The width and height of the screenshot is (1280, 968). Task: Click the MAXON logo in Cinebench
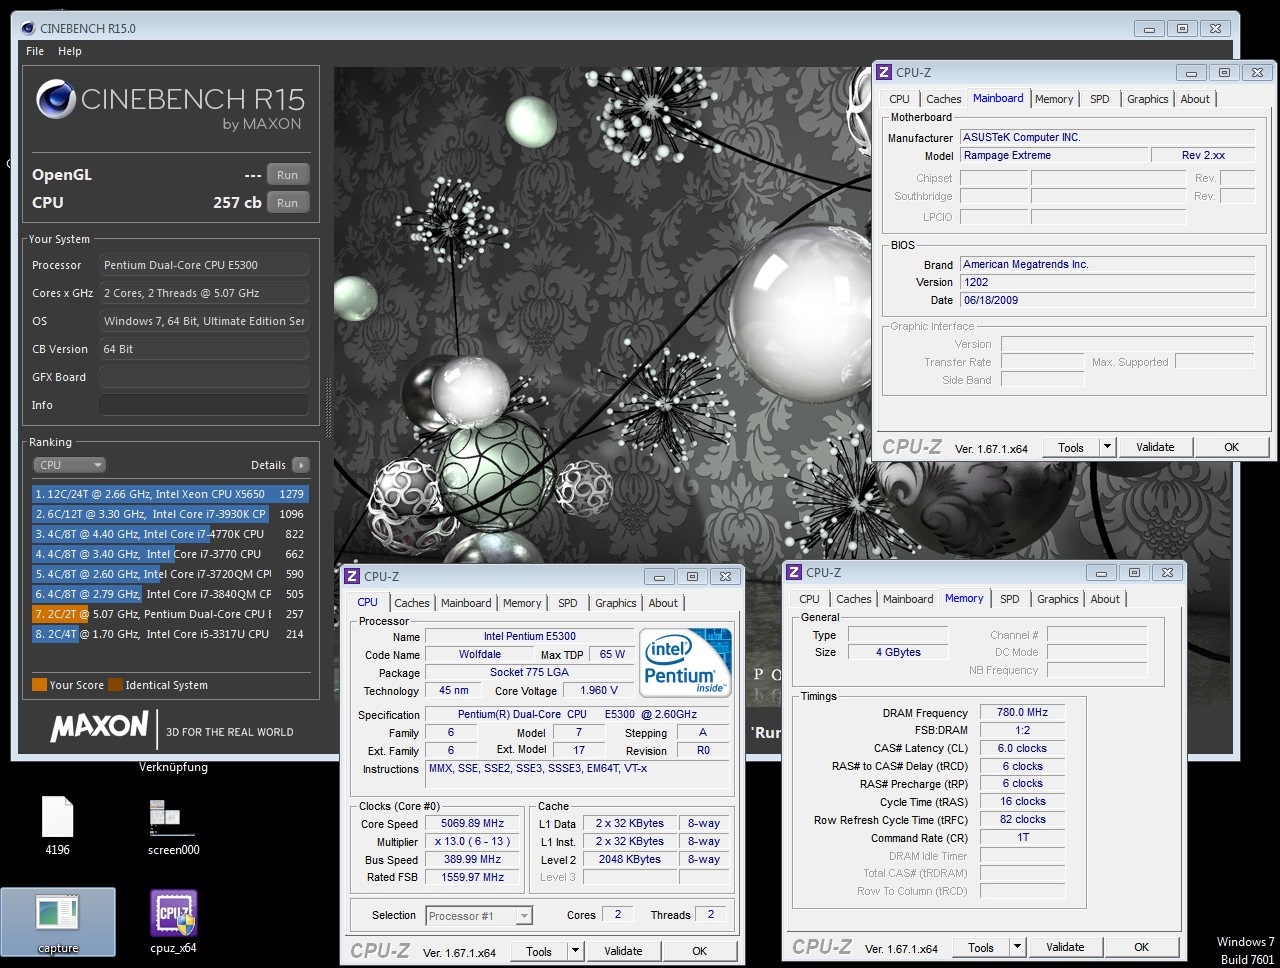click(x=99, y=727)
